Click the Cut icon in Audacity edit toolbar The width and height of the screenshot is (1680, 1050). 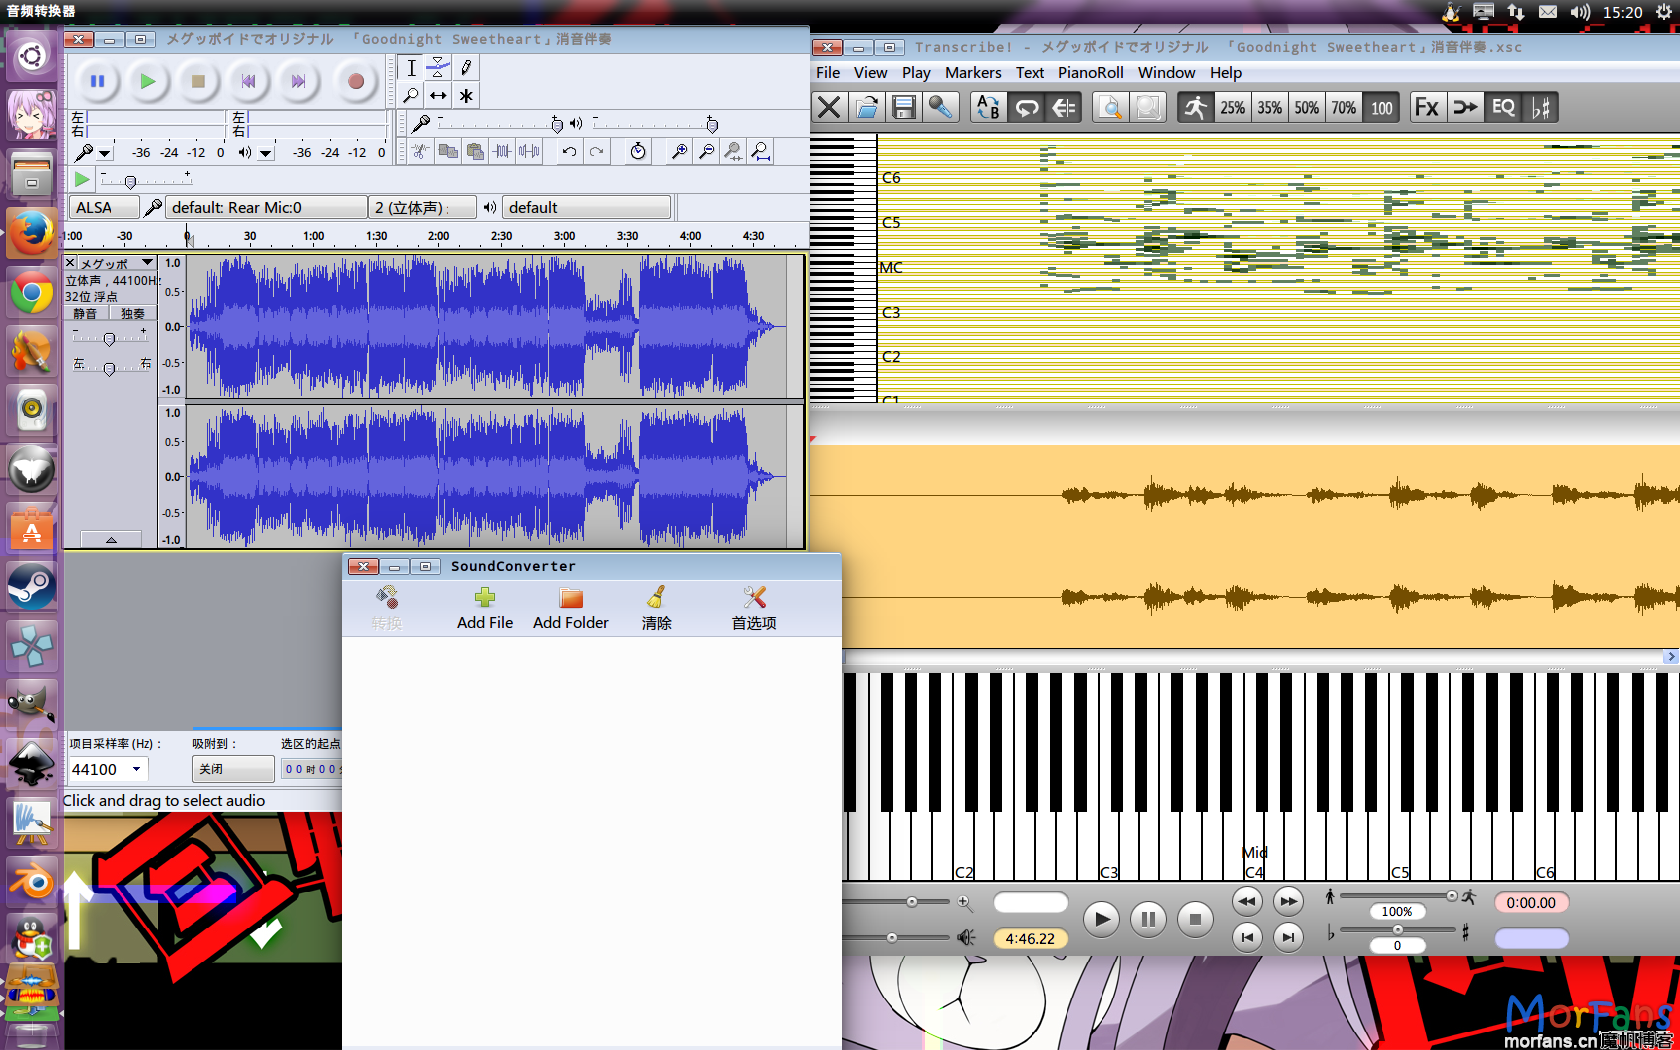[420, 151]
